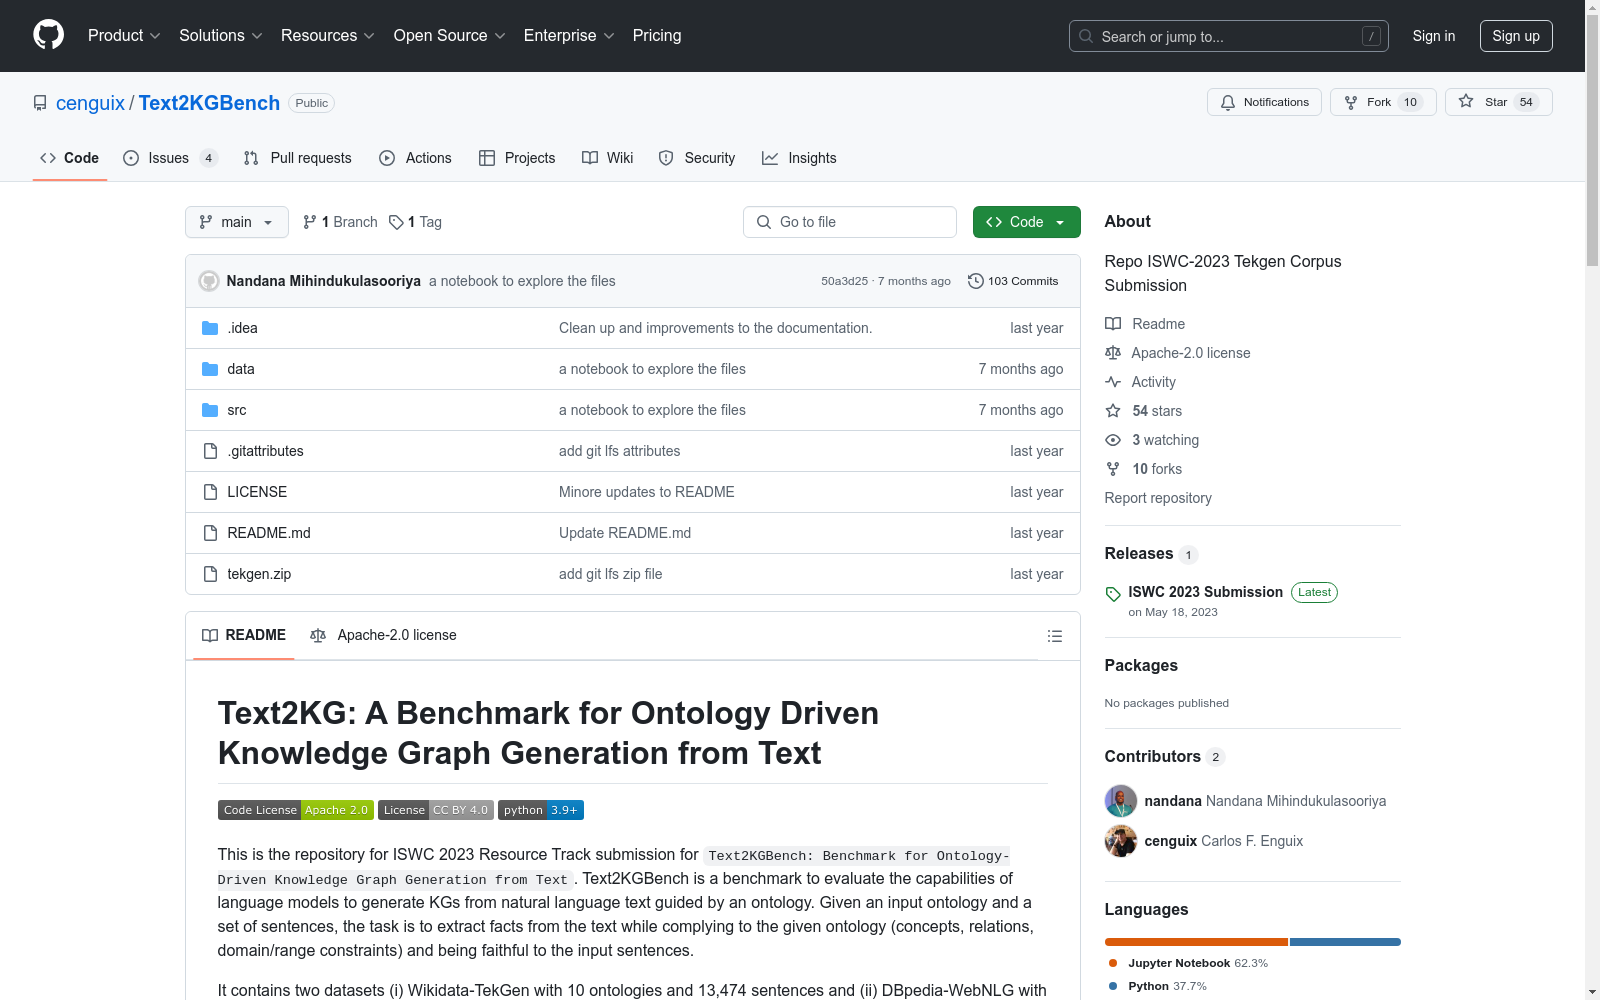Click the tekgen.zip file icon
The image size is (1600, 1000).
tap(210, 574)
